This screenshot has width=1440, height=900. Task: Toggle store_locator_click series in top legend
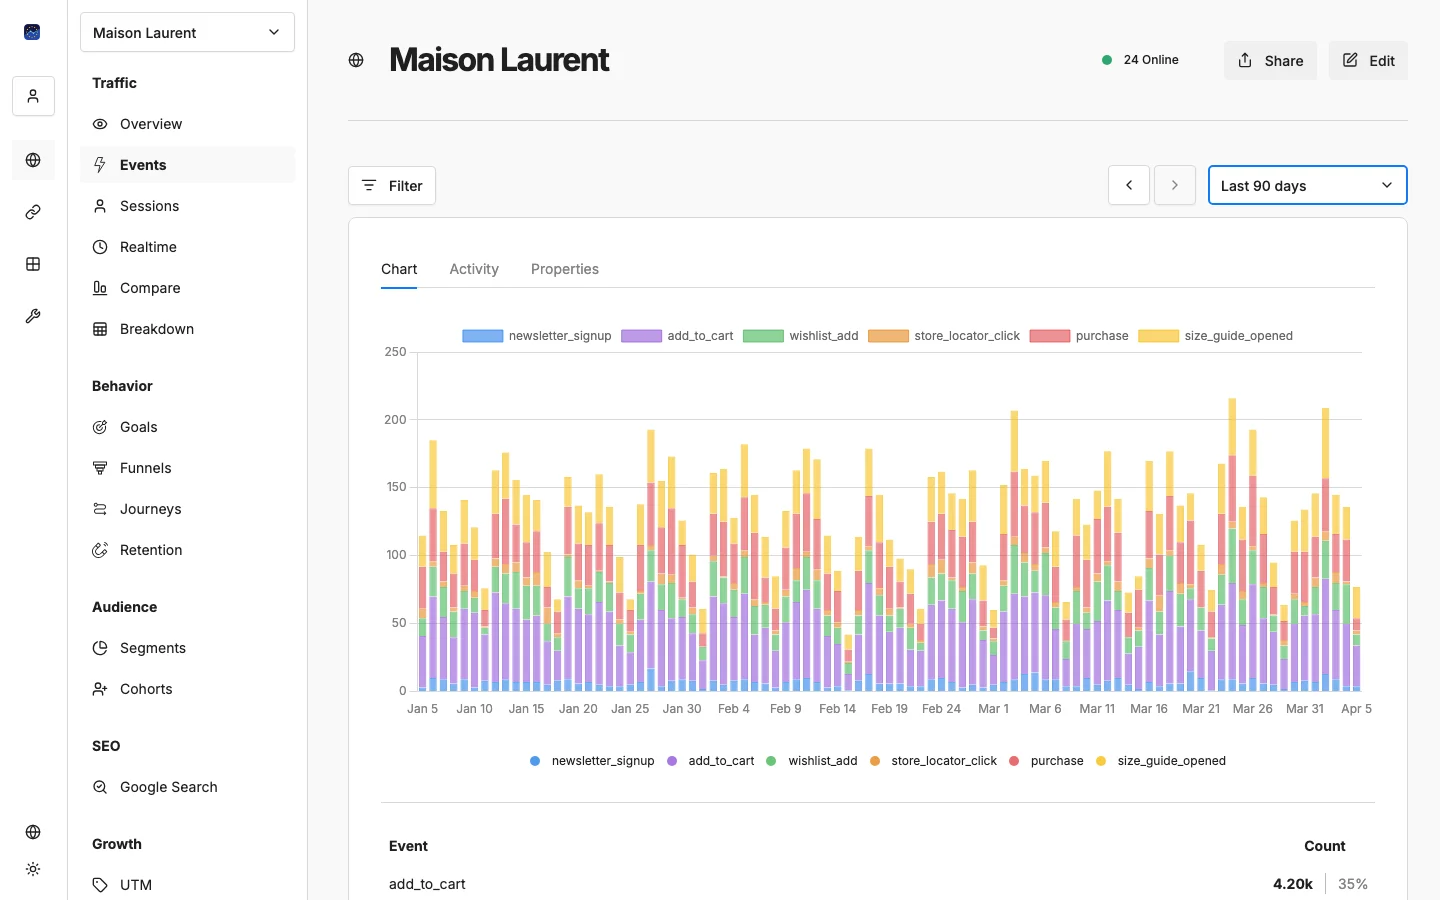(944, 336)
